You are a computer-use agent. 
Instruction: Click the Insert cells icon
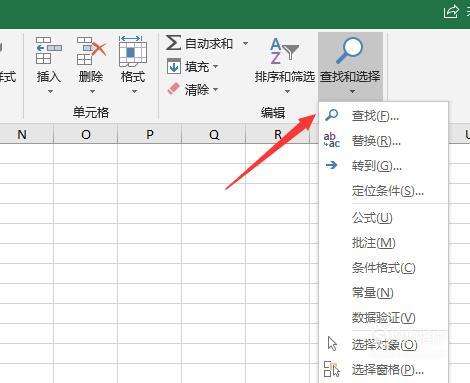tap(48, 50)
